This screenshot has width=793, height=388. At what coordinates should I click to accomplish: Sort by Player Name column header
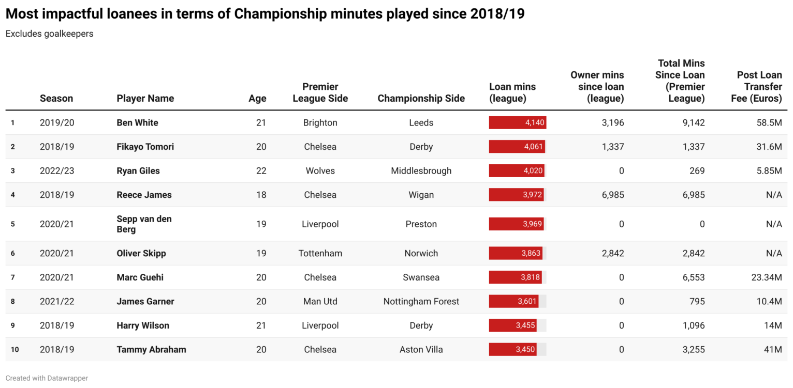(145, 99)
